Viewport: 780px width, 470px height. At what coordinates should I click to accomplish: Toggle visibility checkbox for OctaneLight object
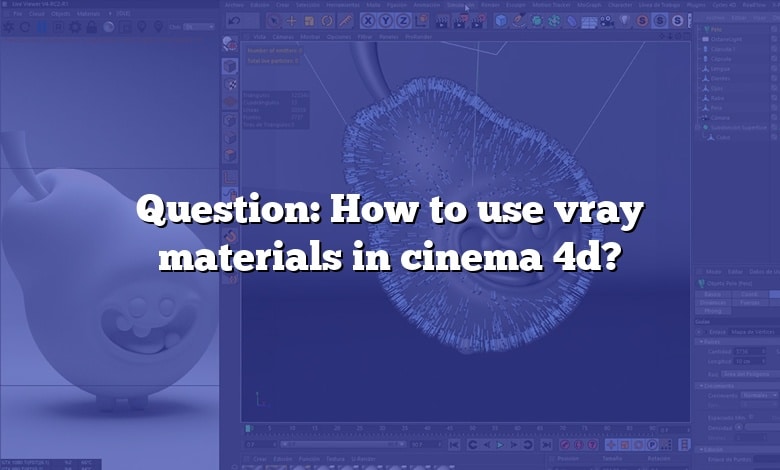(x=774, y=39)
